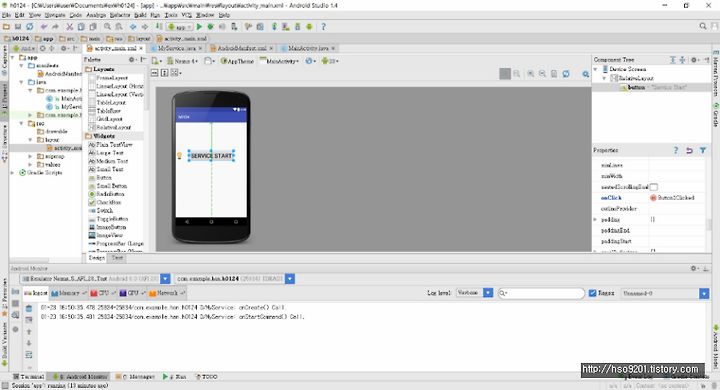Click the Undo arrow in main toolbar
Screen dimensions: 720x390
pyautogui.click(x=44, y=27)
